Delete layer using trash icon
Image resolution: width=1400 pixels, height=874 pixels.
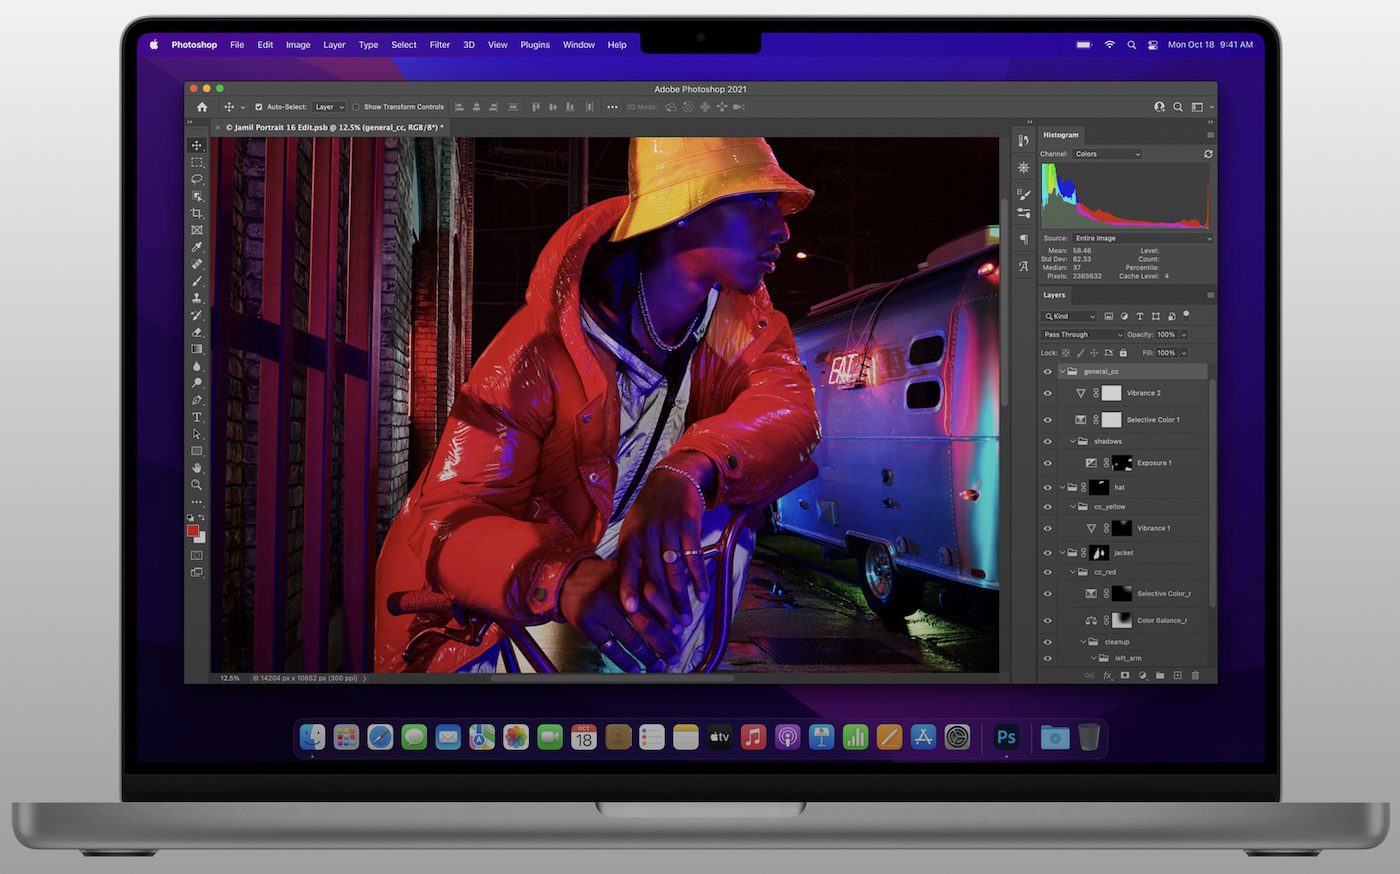(1195, 676)
